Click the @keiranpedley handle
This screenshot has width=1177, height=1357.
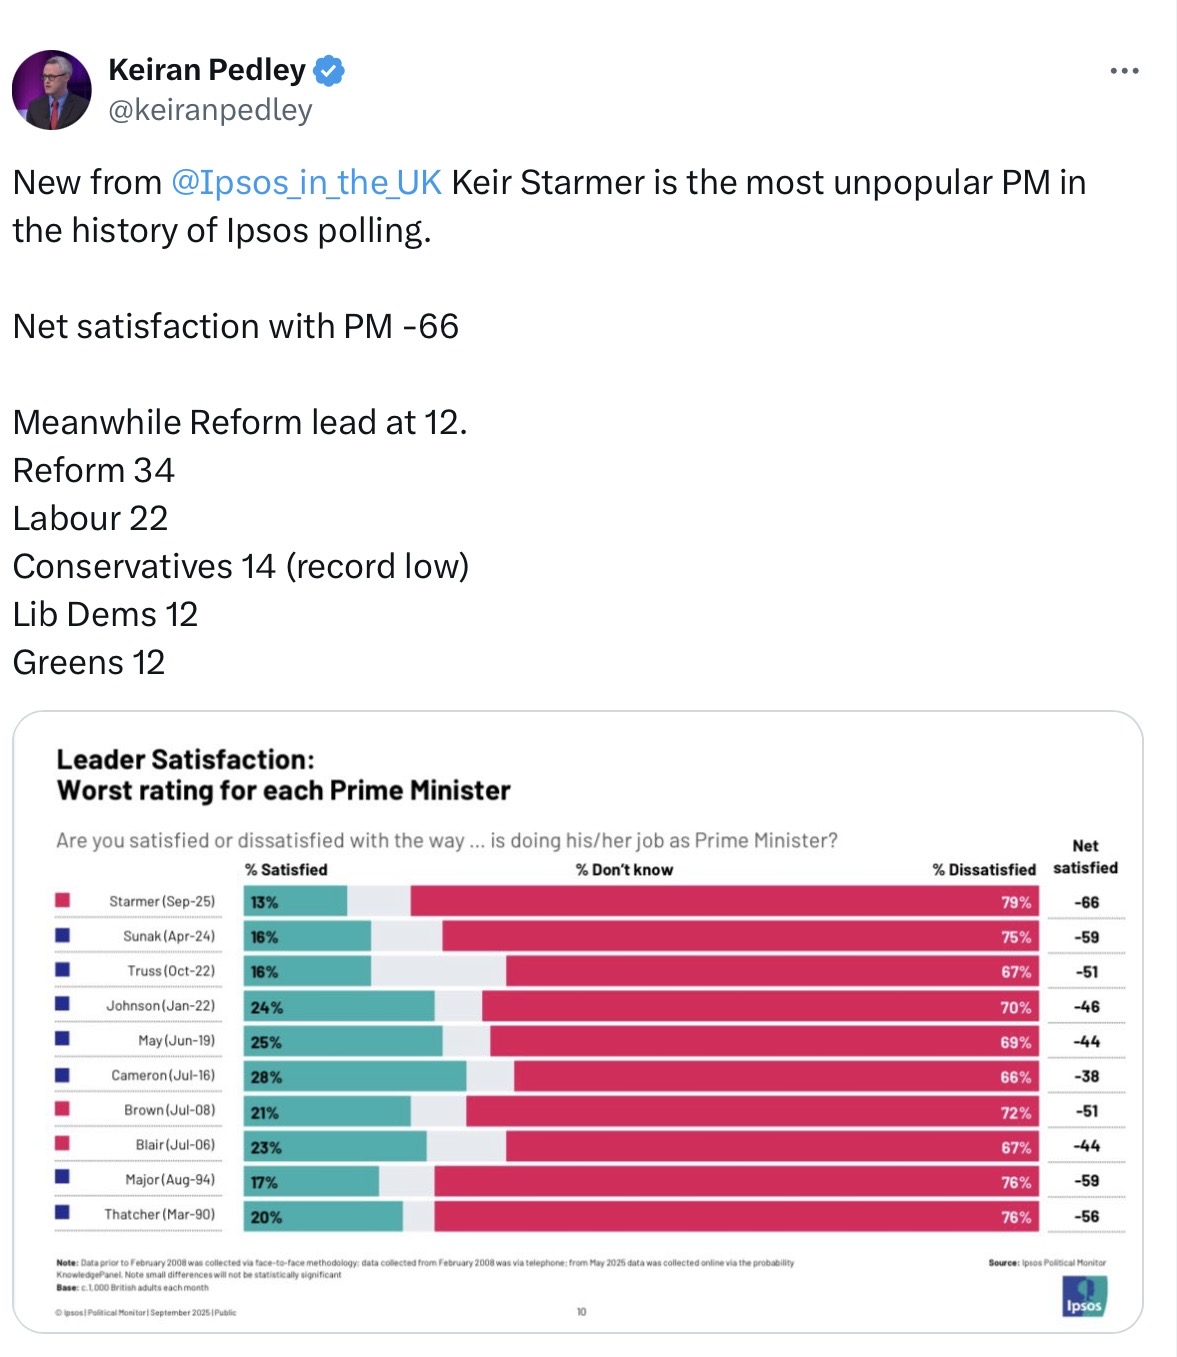point(210,110)
